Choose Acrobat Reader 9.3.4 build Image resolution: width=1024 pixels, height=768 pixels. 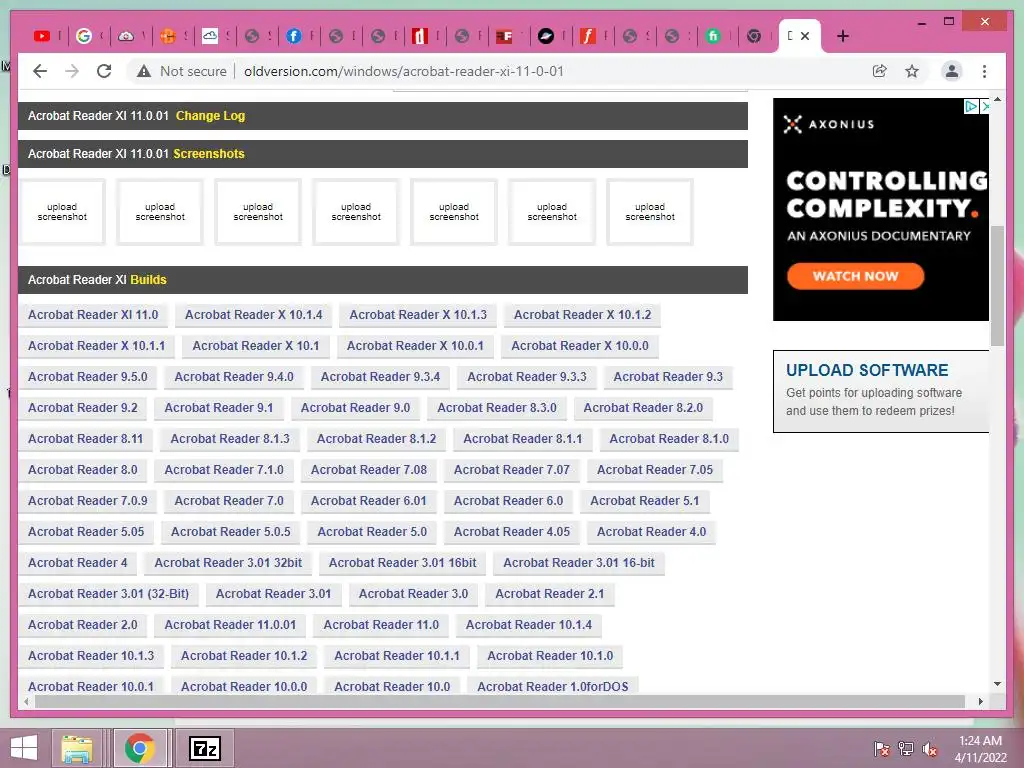tap(380, 377)
